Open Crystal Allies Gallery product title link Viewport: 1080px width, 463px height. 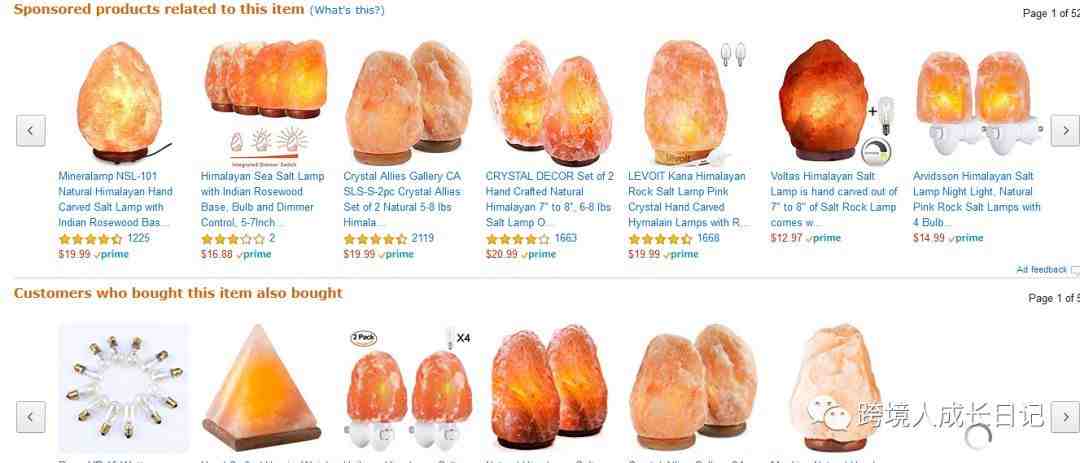tap(403, 199)
